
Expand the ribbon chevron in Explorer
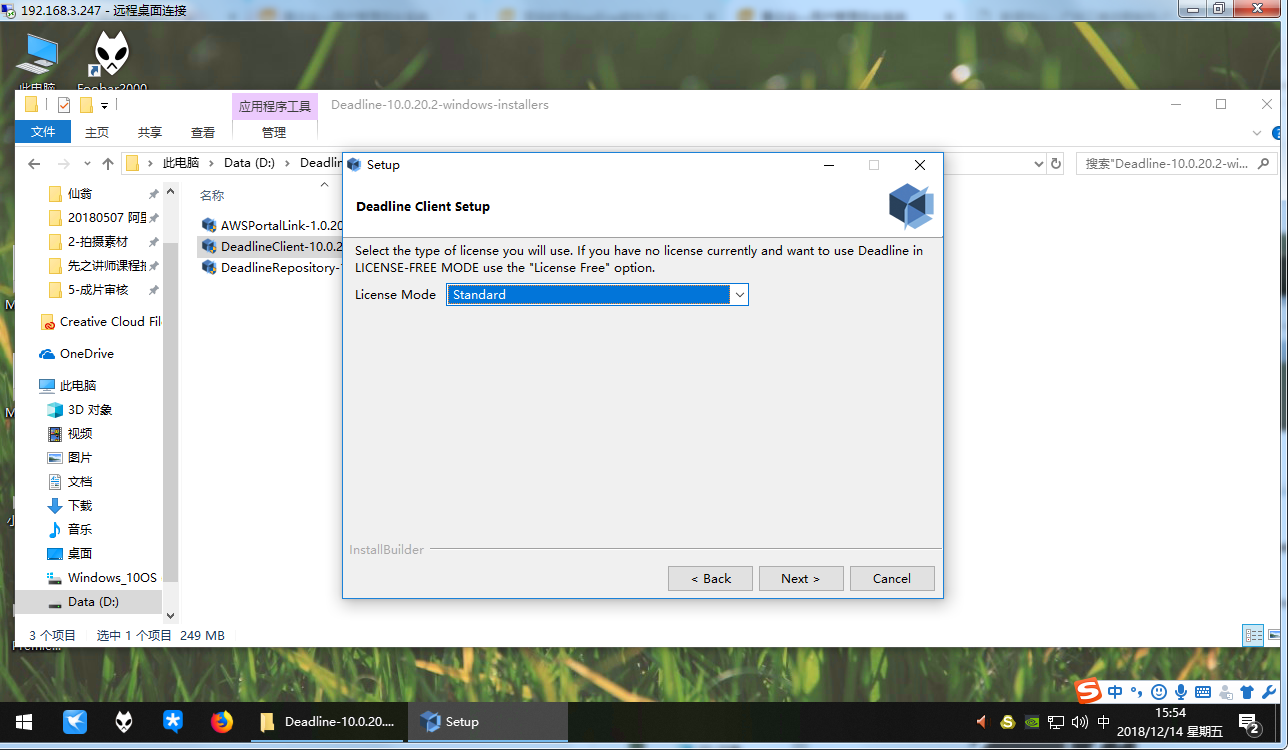[x=1258, y=132]
